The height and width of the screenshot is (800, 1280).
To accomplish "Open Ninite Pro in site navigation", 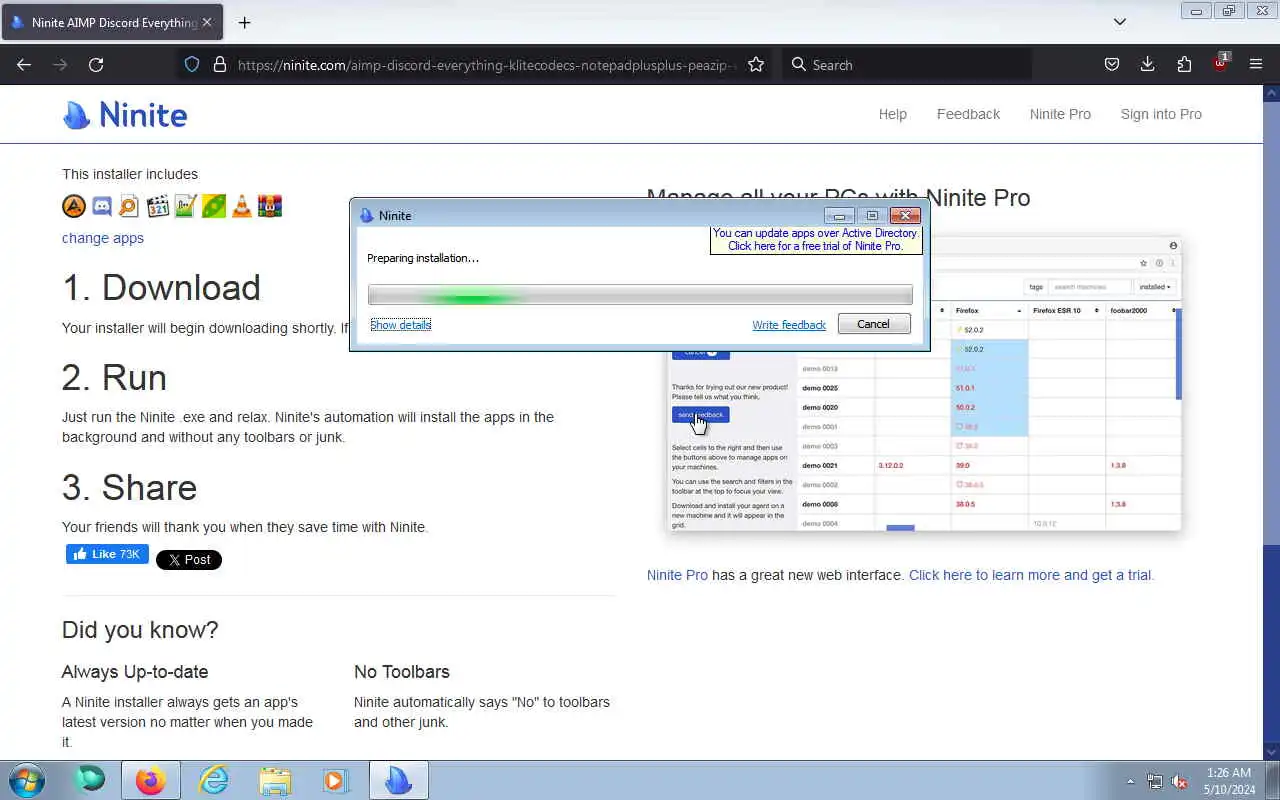I will pyautogui.click(x=1060, y=114).
